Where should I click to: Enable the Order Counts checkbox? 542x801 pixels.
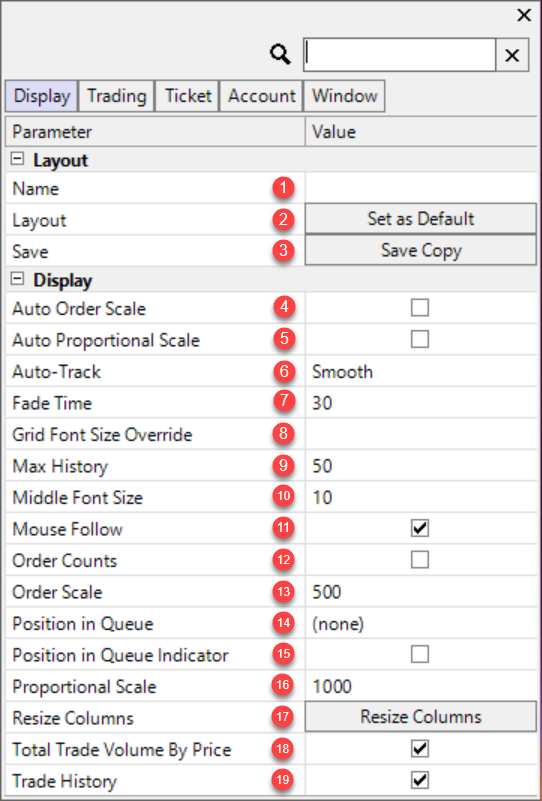[x=420, y=560]
